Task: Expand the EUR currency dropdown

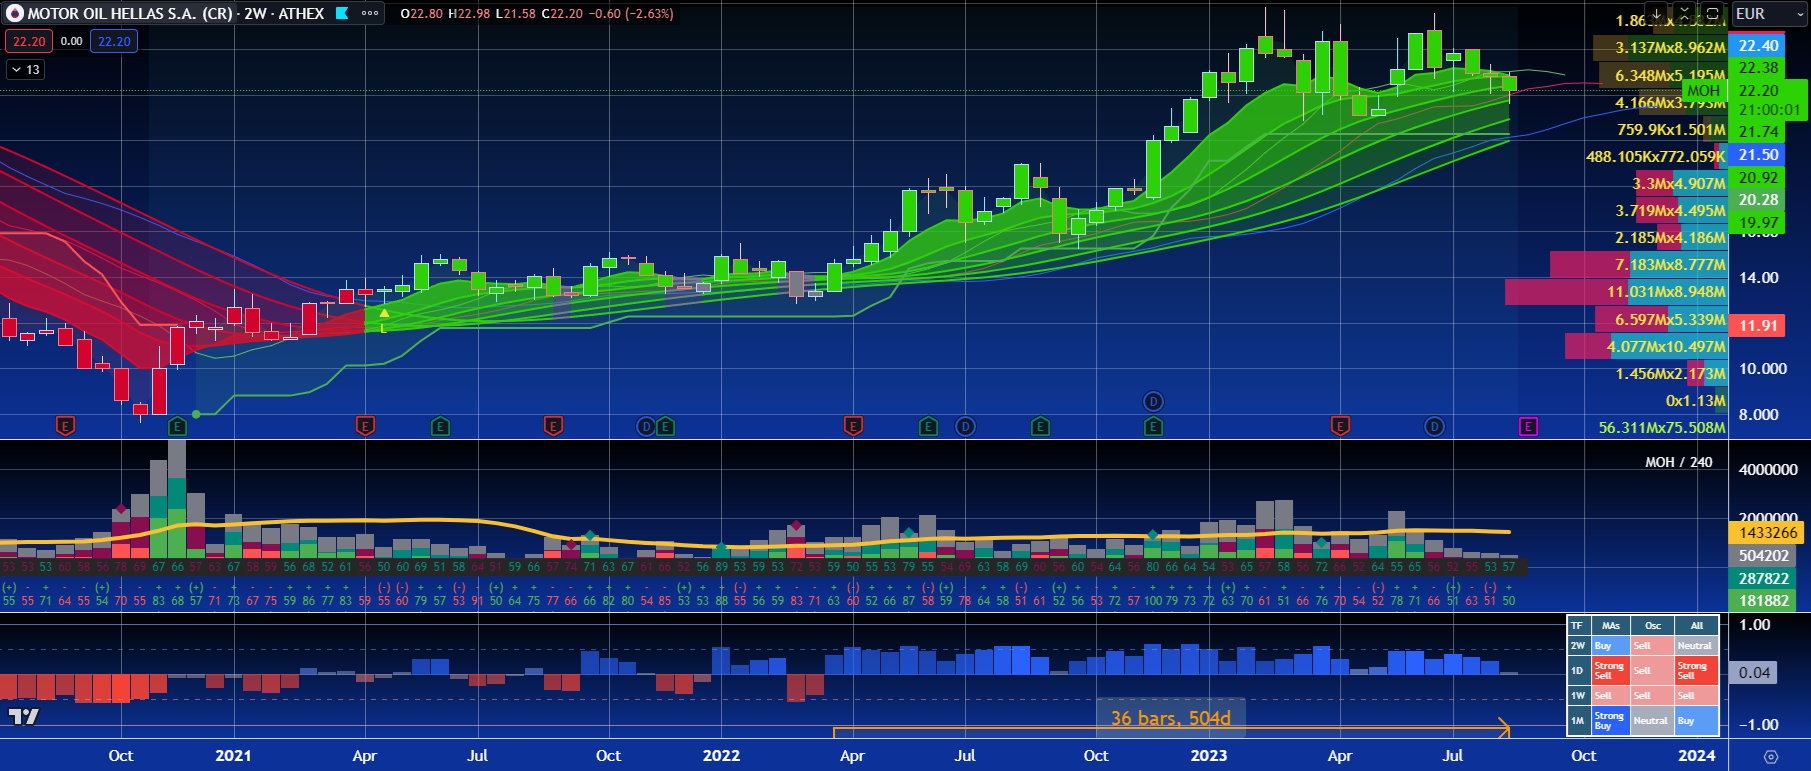Action: 1769,14
